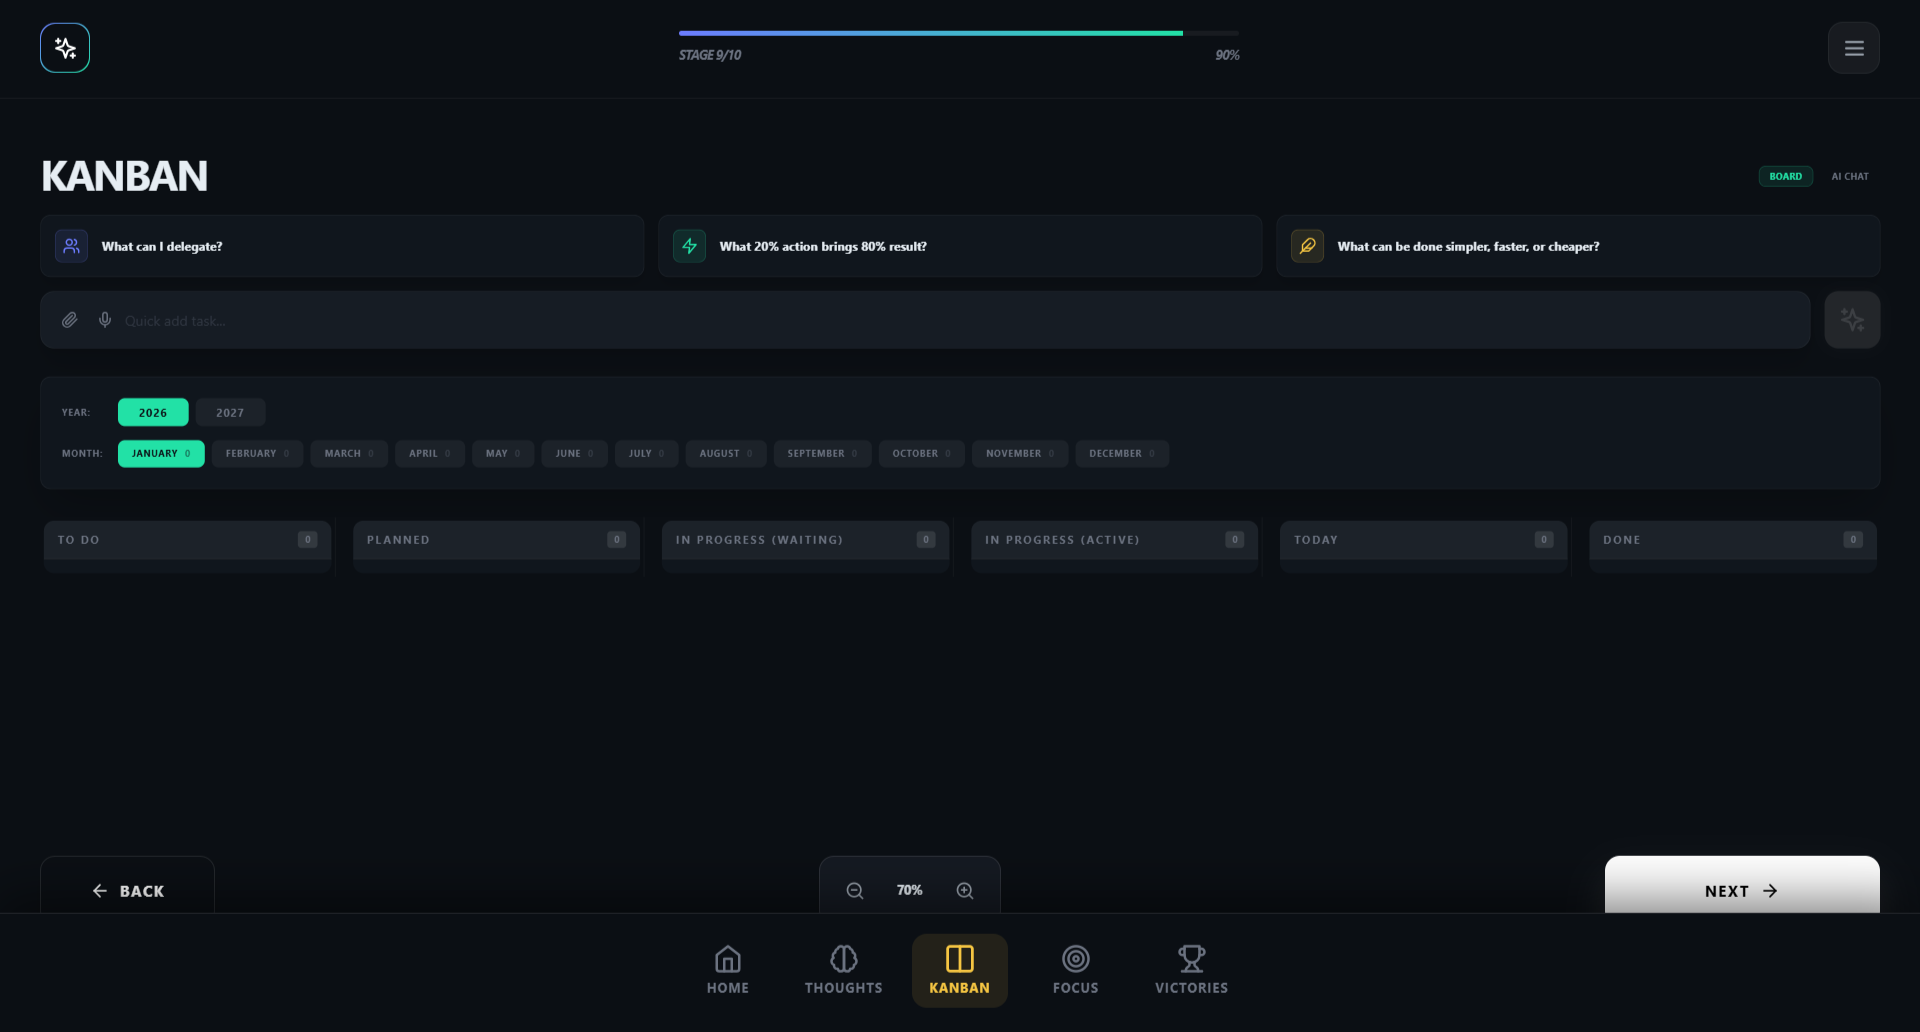This screenshot has height=1032, width=1920.
Task: Click the Planned column header
Action: [496, 540]
